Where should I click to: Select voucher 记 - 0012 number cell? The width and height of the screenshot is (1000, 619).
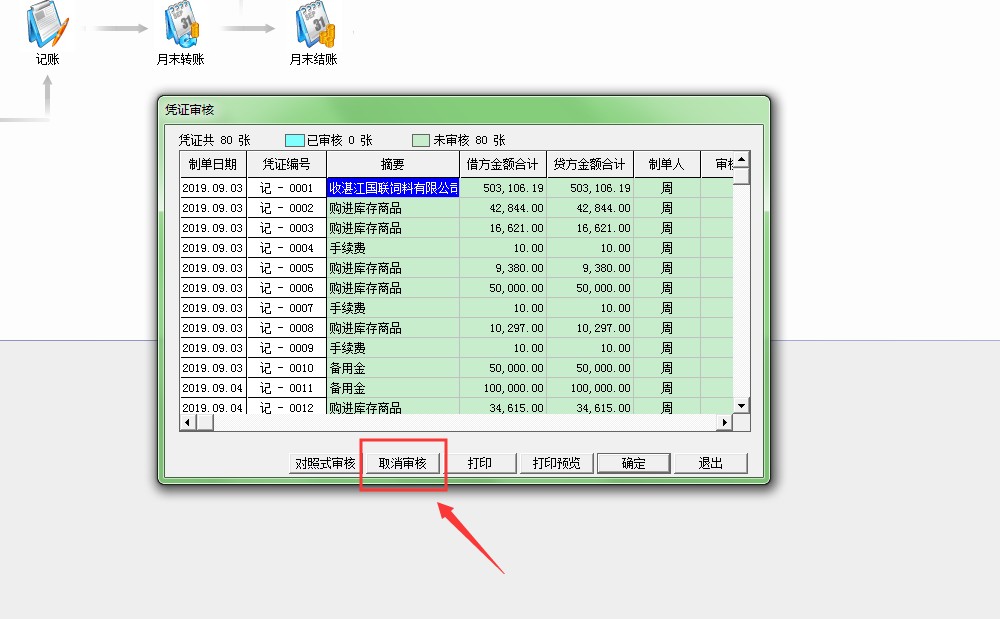287,407
